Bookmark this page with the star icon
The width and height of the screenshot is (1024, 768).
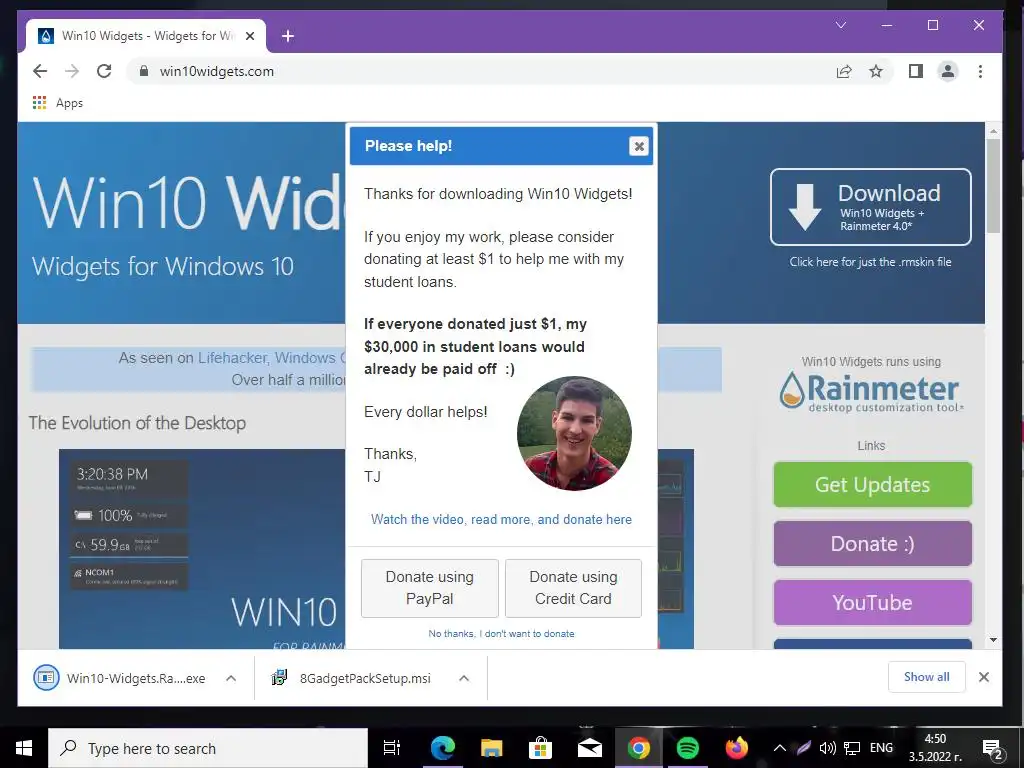(876, 71)
